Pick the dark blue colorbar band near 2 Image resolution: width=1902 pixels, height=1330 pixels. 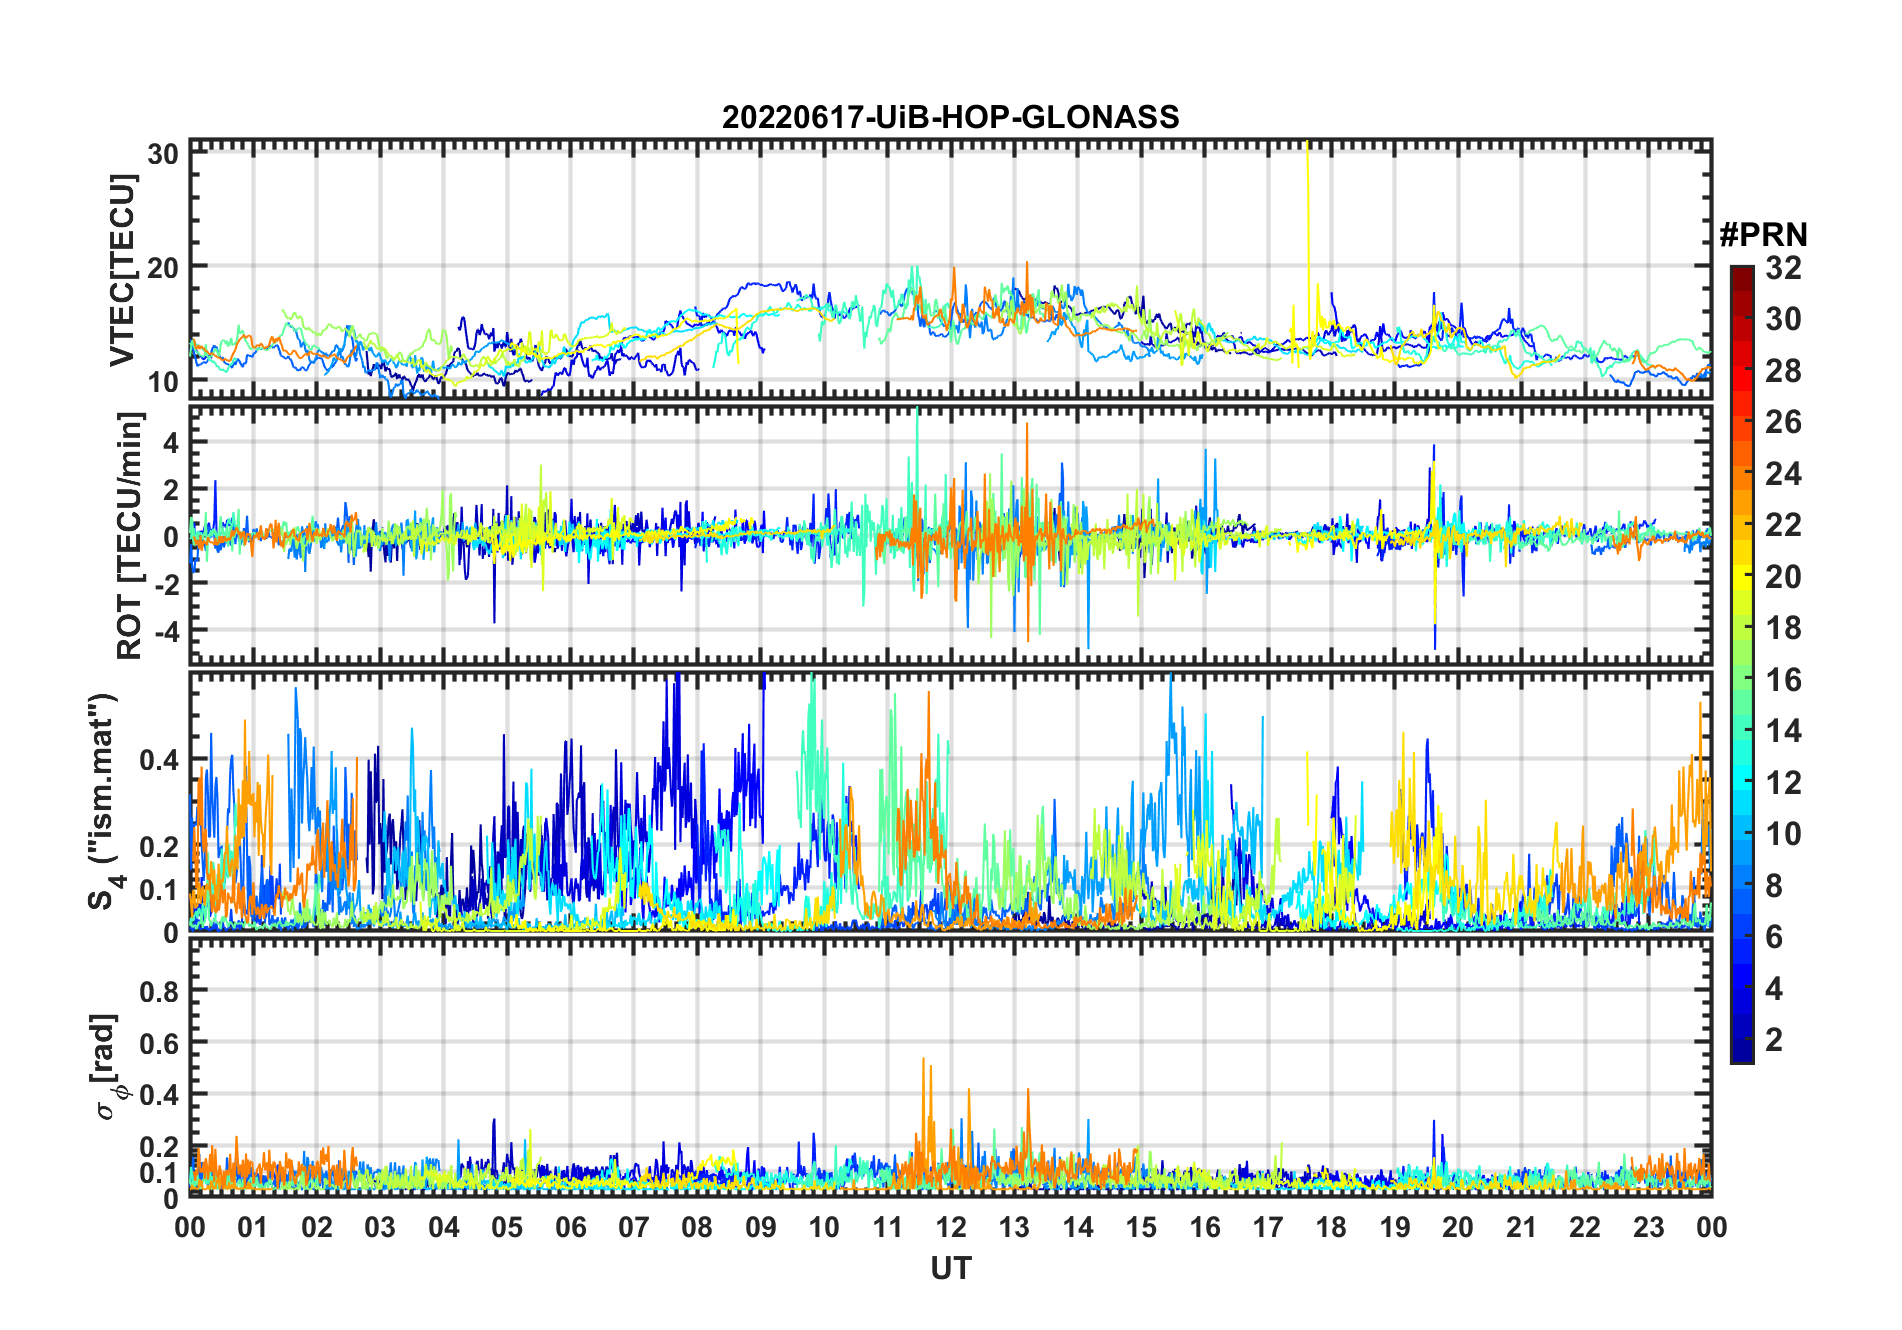tap(1741, 1040)
